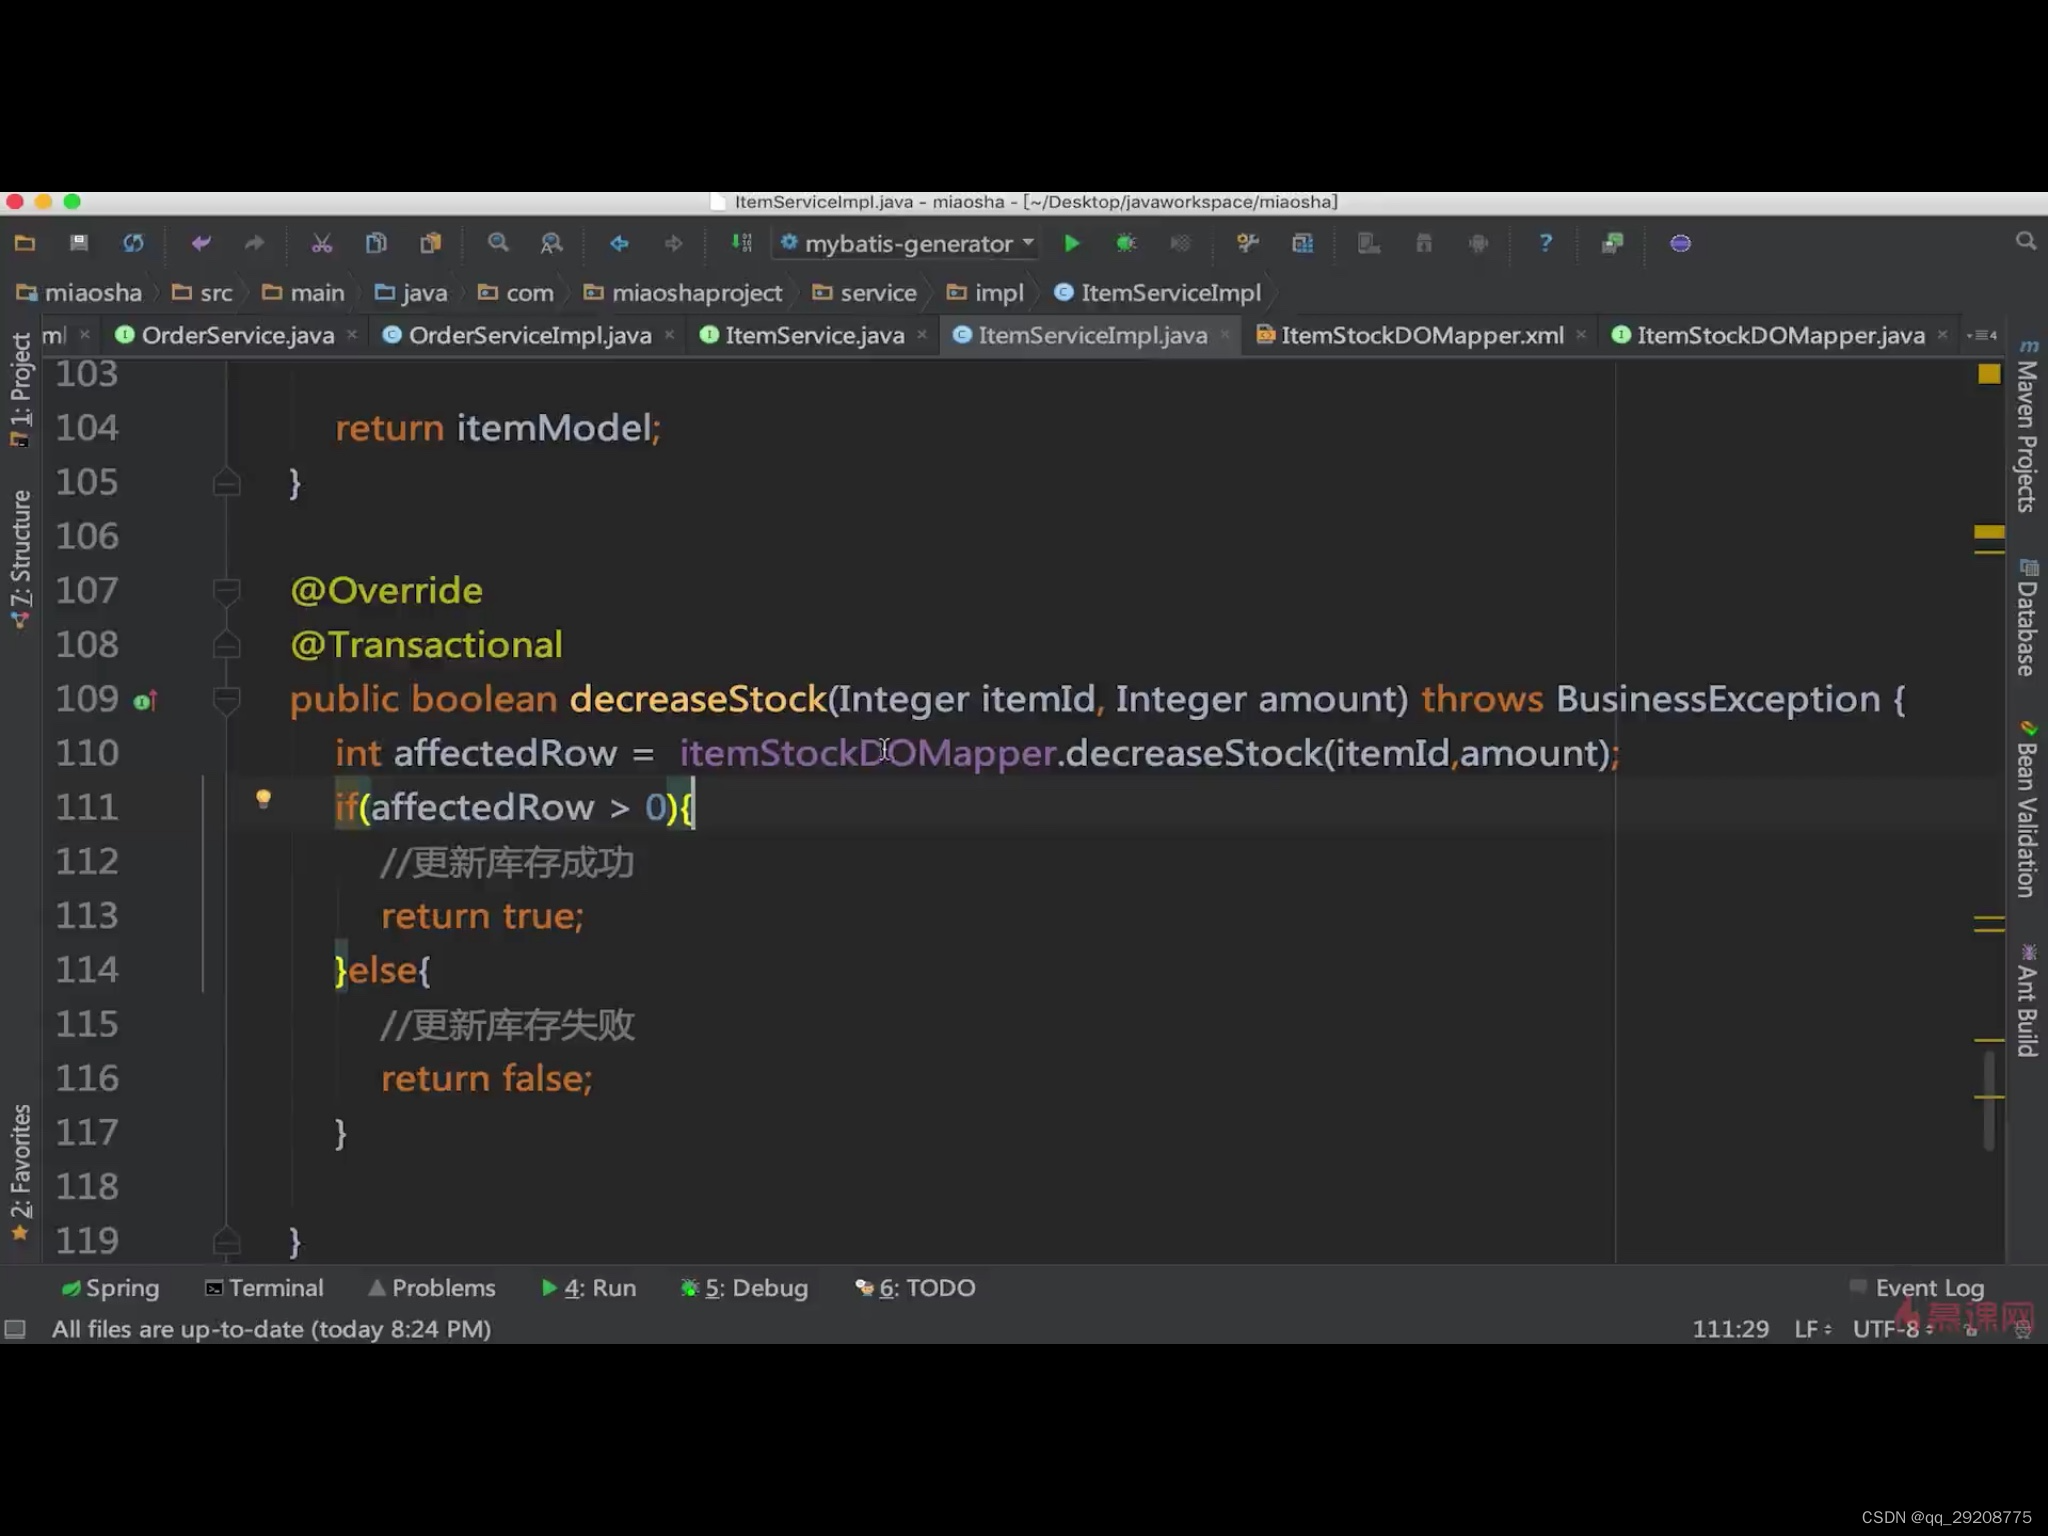Click the green Run button in toolbar

(1071, 243)
